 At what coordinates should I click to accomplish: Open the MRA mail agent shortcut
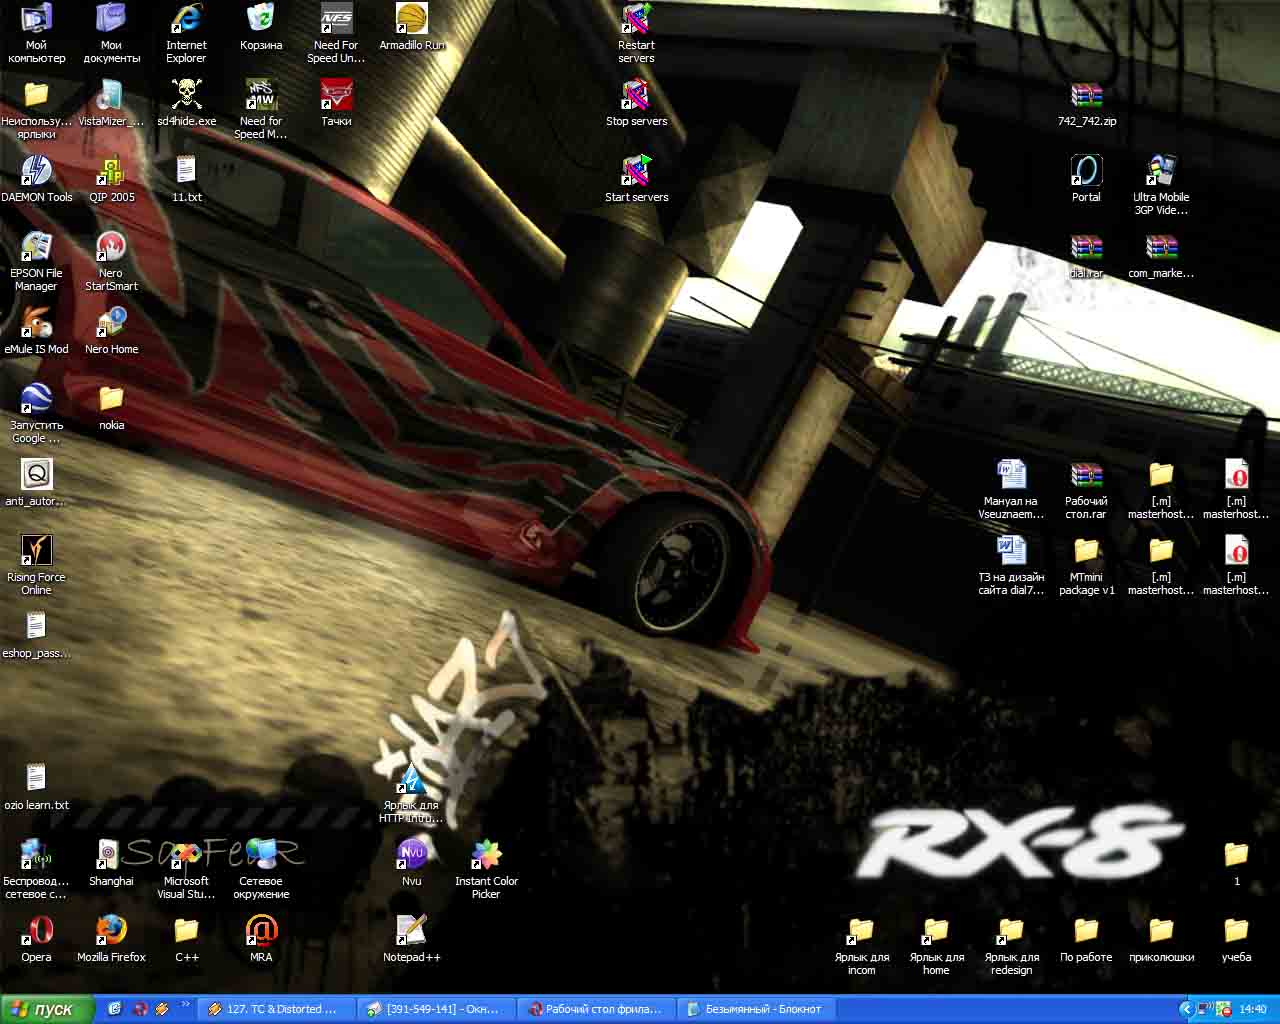click(261, 940)
